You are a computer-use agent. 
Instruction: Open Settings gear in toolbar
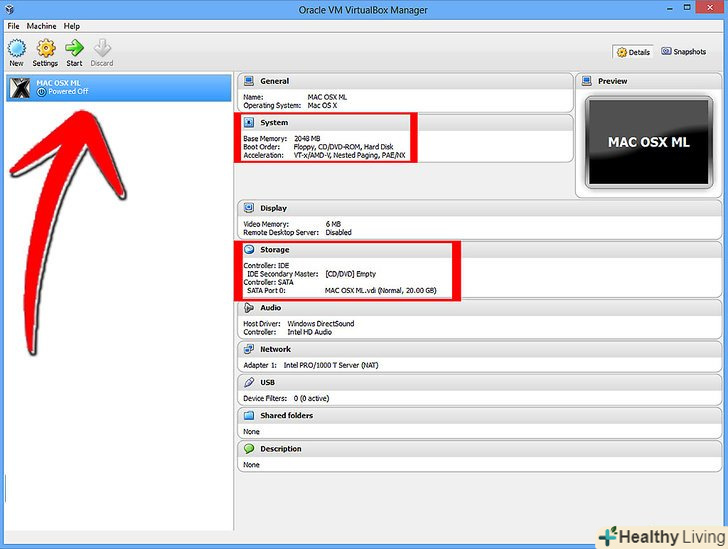click(46, 48)
